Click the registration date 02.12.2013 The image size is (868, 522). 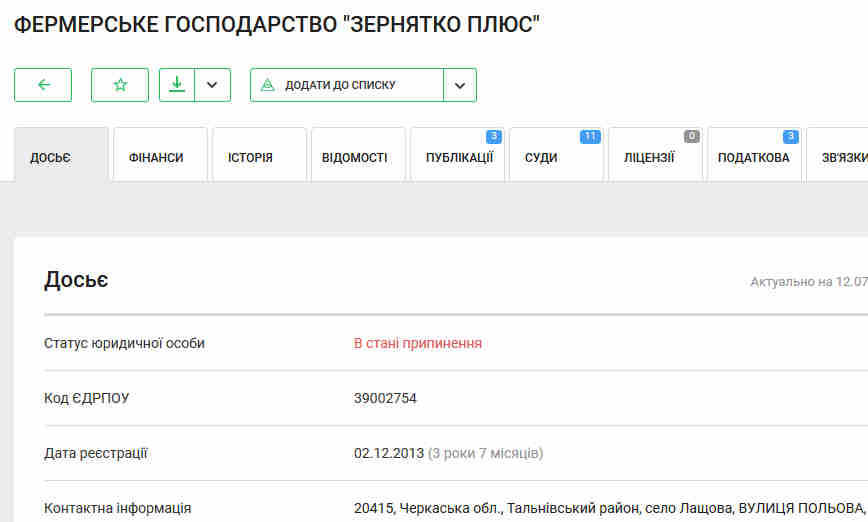click(x=389, y=453)
